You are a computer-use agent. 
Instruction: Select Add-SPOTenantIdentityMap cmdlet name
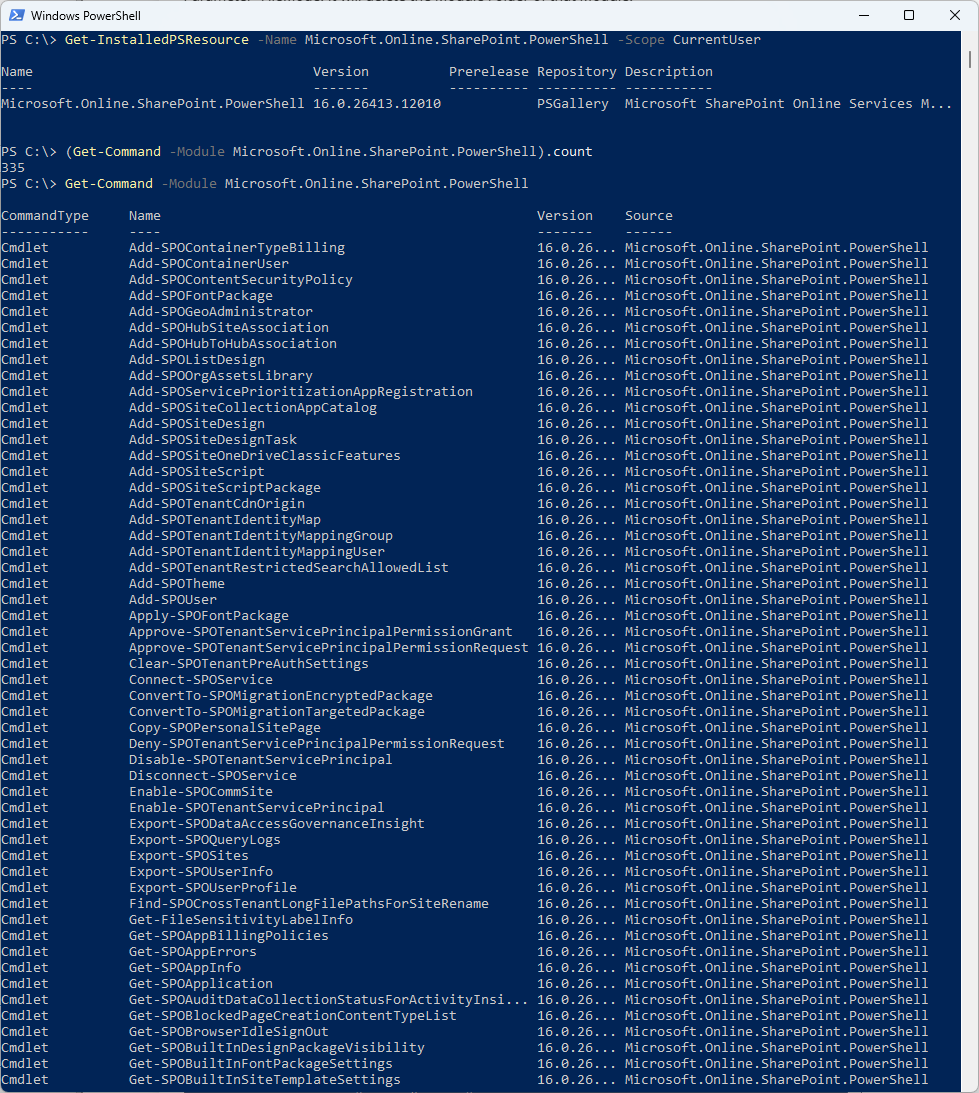[x=225, y=520]
